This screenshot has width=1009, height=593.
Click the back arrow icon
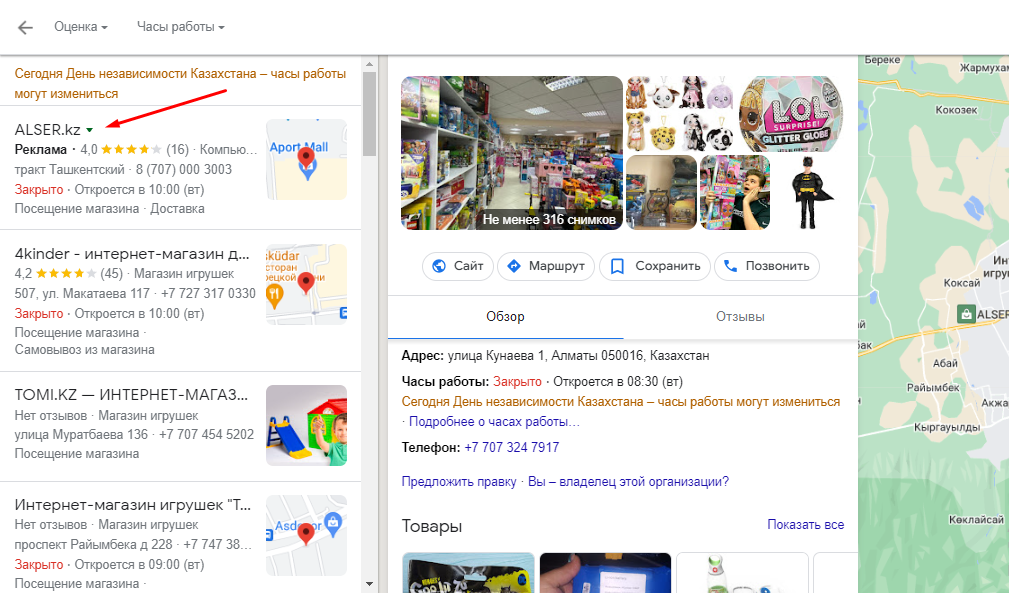click(x=25, y=27)
